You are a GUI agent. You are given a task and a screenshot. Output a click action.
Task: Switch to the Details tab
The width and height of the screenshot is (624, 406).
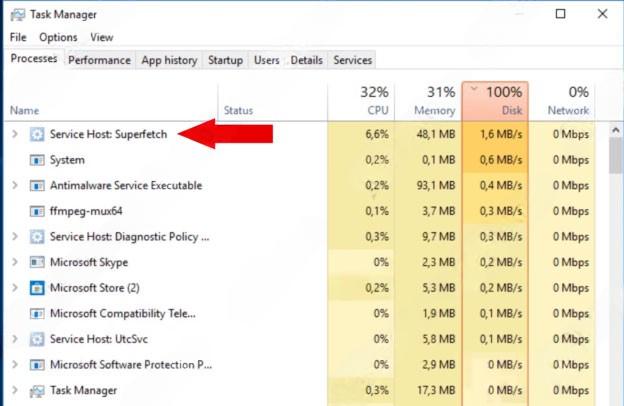pyautogui.click(x=306, y=60)
